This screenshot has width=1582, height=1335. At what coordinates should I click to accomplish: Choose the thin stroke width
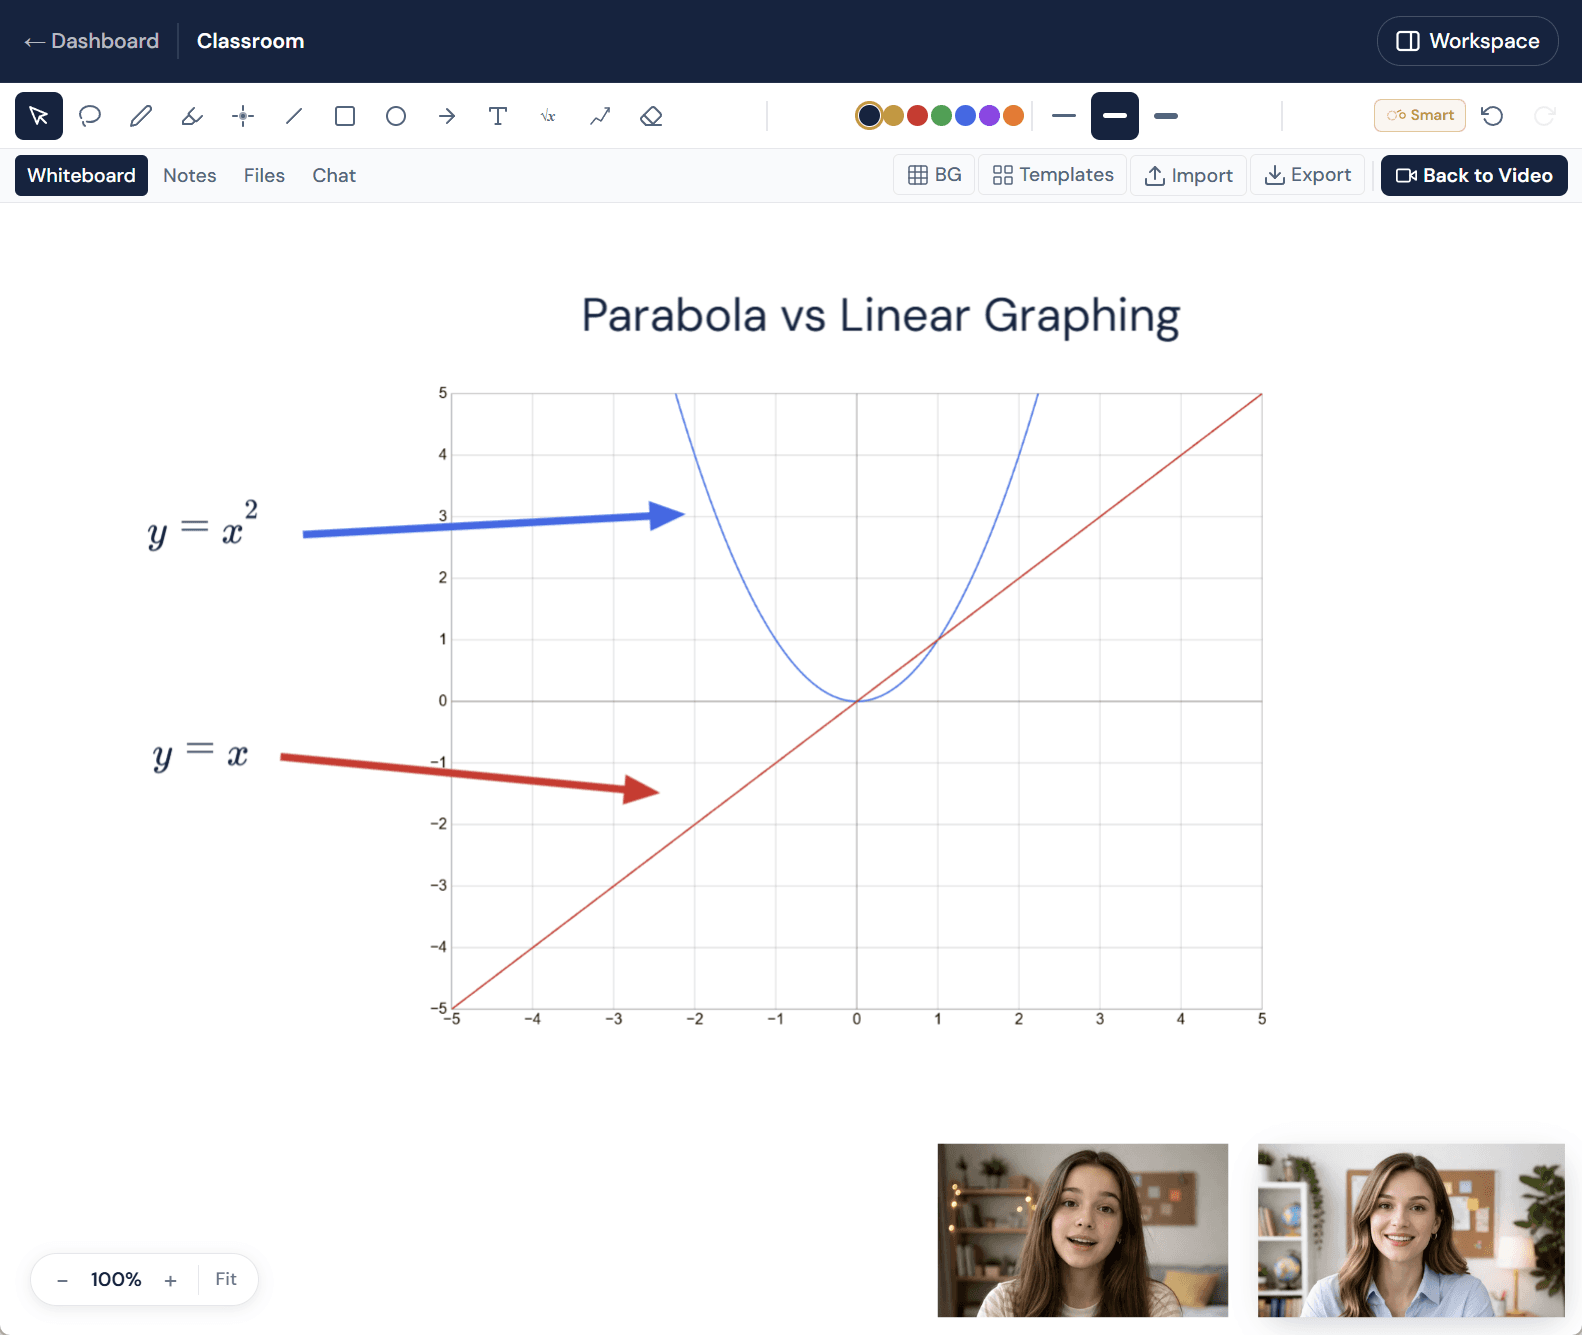(1064, 116)
